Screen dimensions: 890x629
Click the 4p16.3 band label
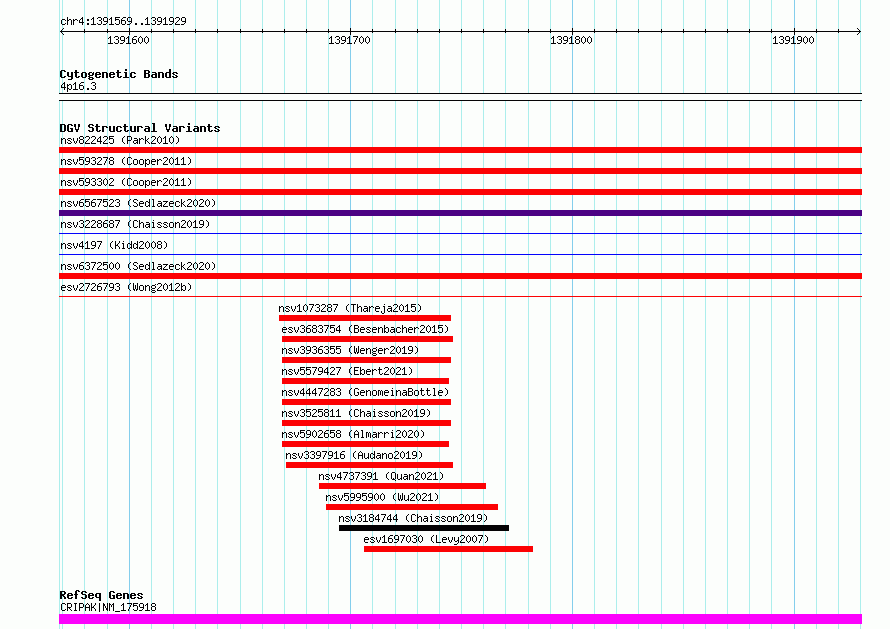(78, 86)
